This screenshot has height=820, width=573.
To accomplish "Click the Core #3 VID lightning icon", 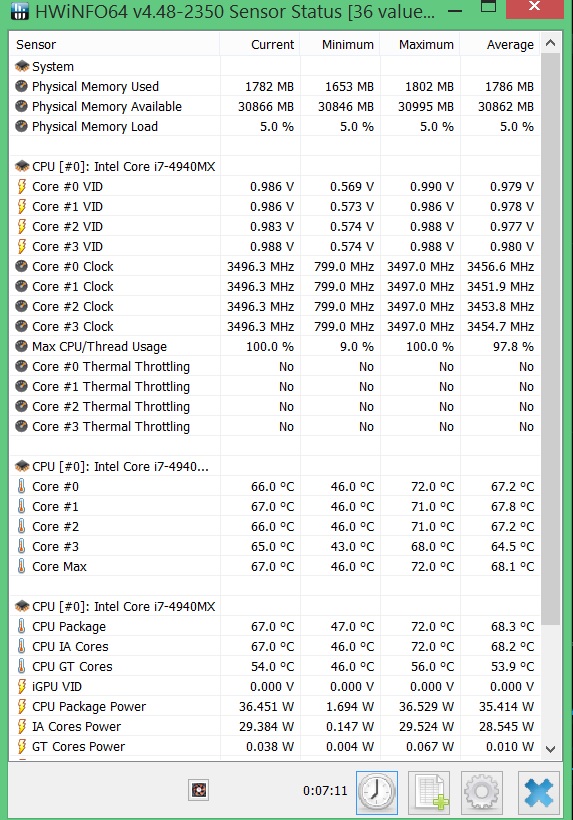I will pos(21,246).
